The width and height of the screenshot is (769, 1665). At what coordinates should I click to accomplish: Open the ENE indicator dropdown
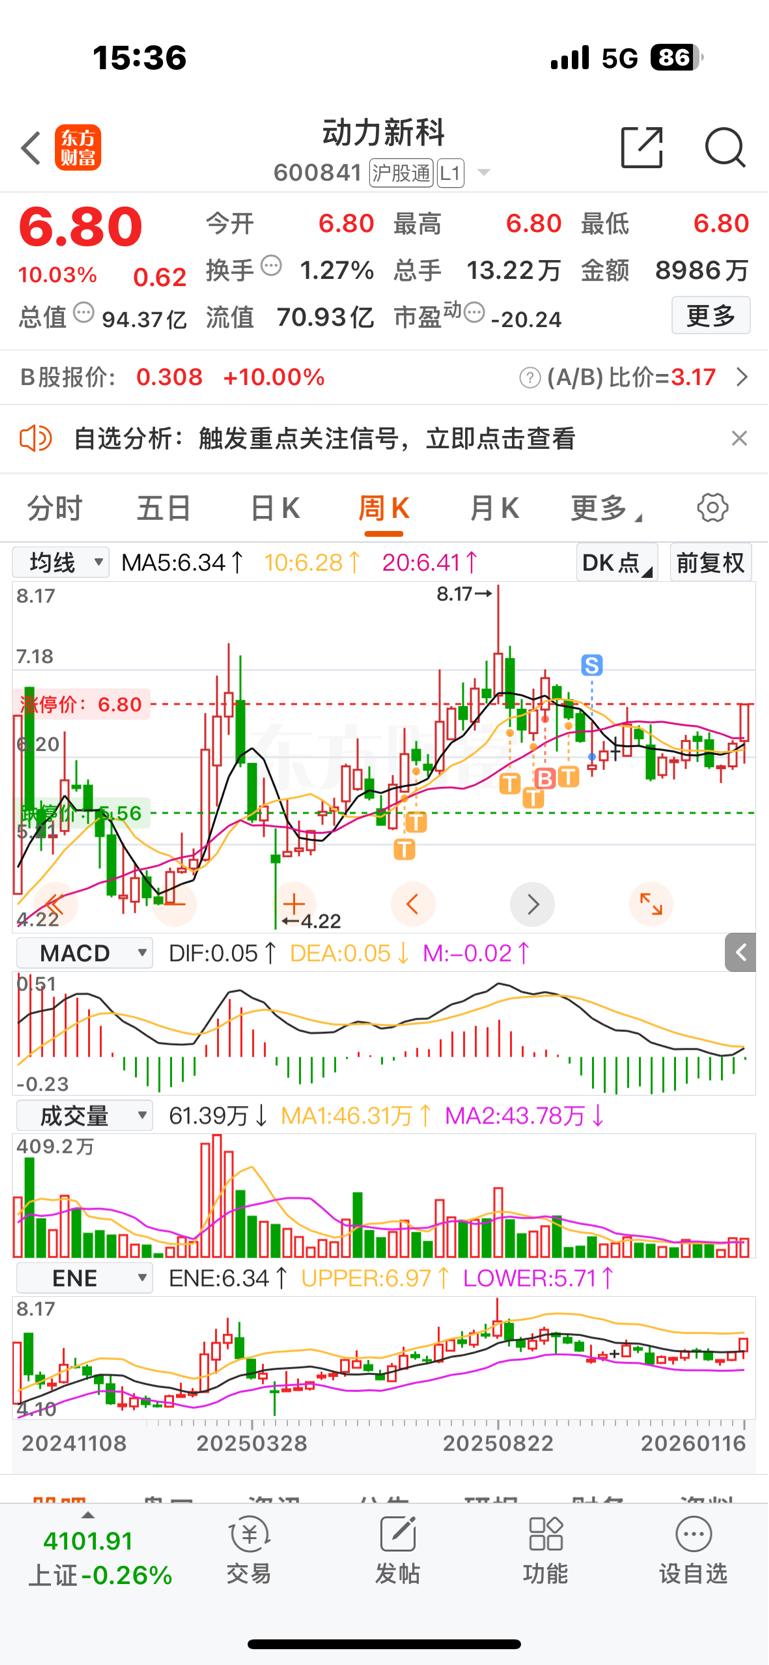[85, 1278]
